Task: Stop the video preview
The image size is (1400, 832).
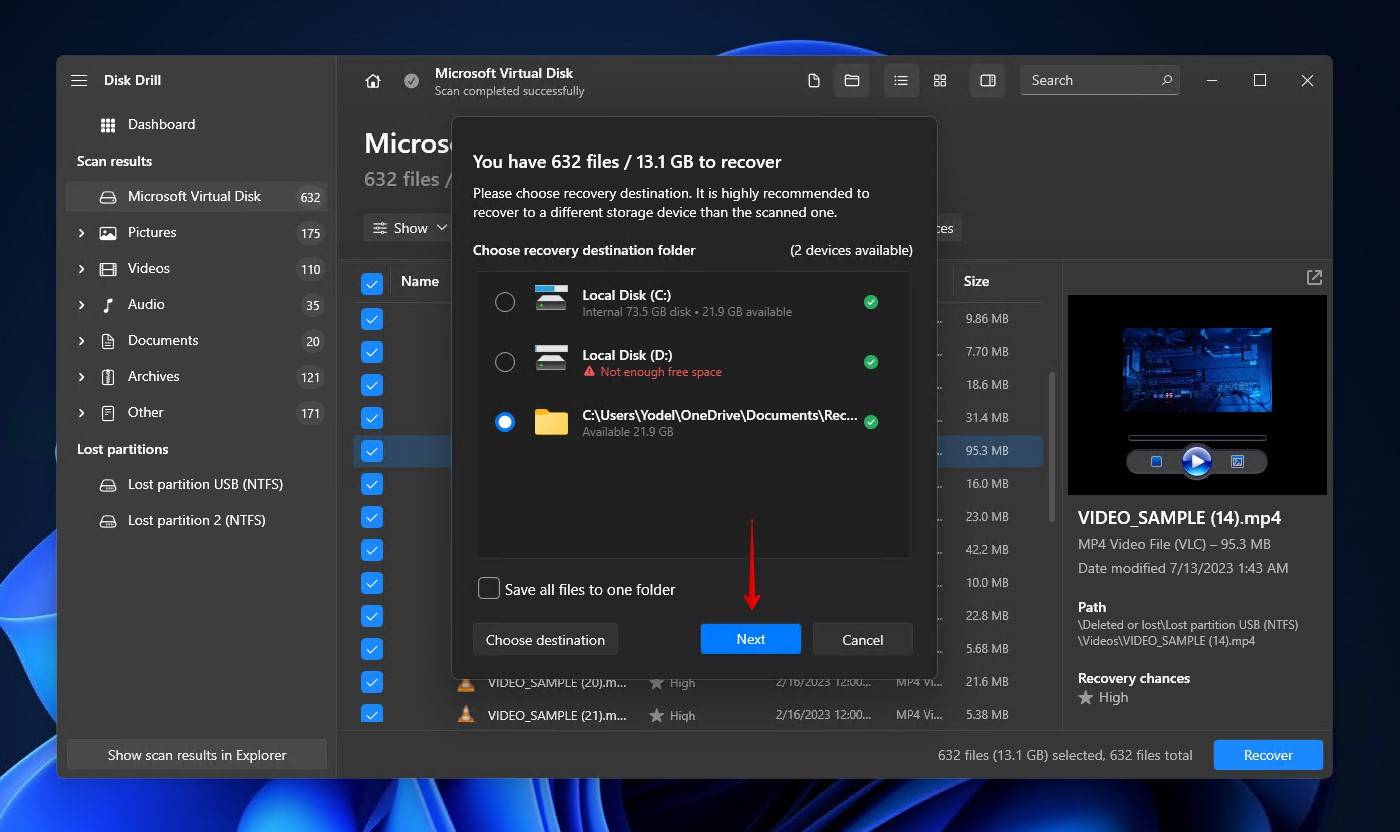Action: pos(1156,461)
